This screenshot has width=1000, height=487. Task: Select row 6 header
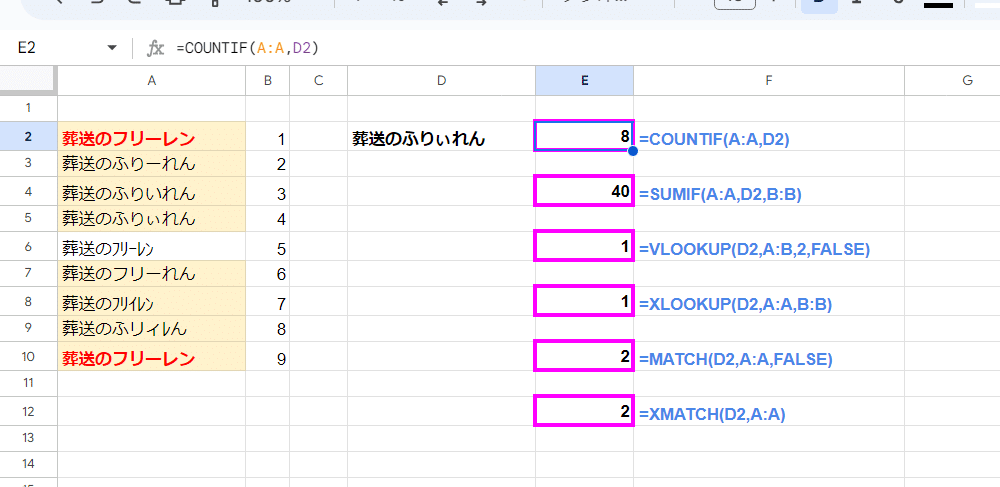pos(29,246)
